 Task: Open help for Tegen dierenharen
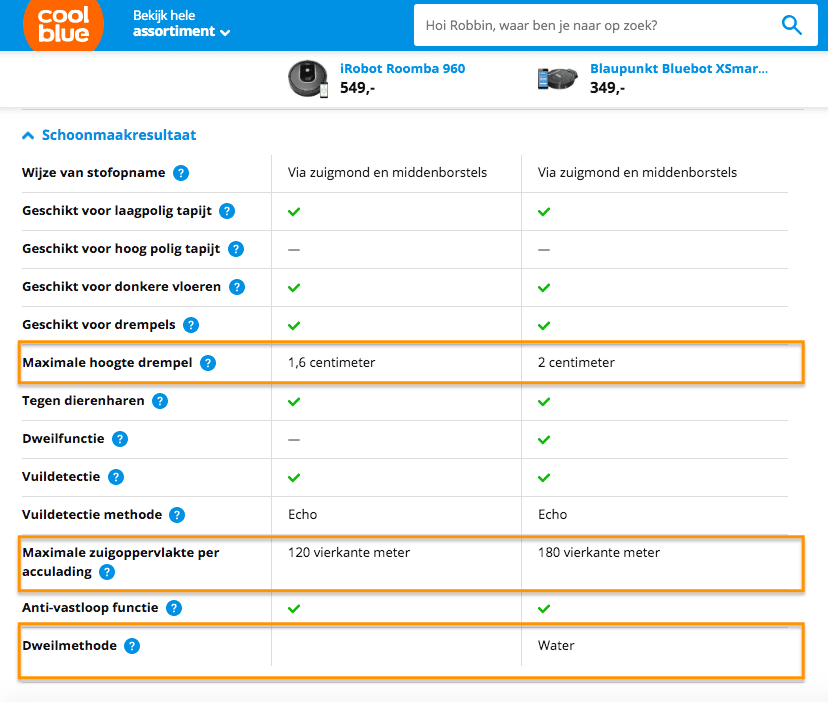(160, 401)
